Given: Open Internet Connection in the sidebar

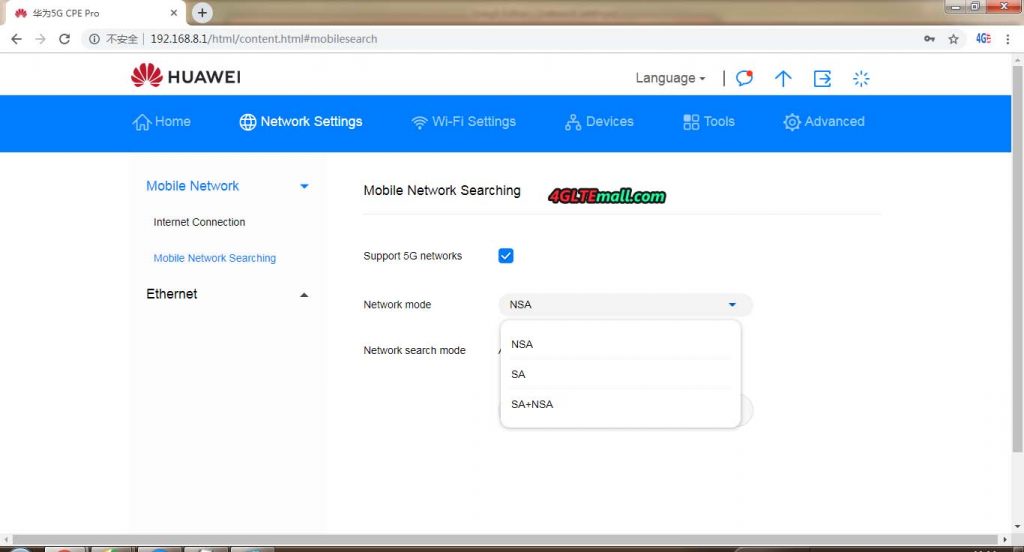Looking at the screenshot, I should (x=199, y=222).
